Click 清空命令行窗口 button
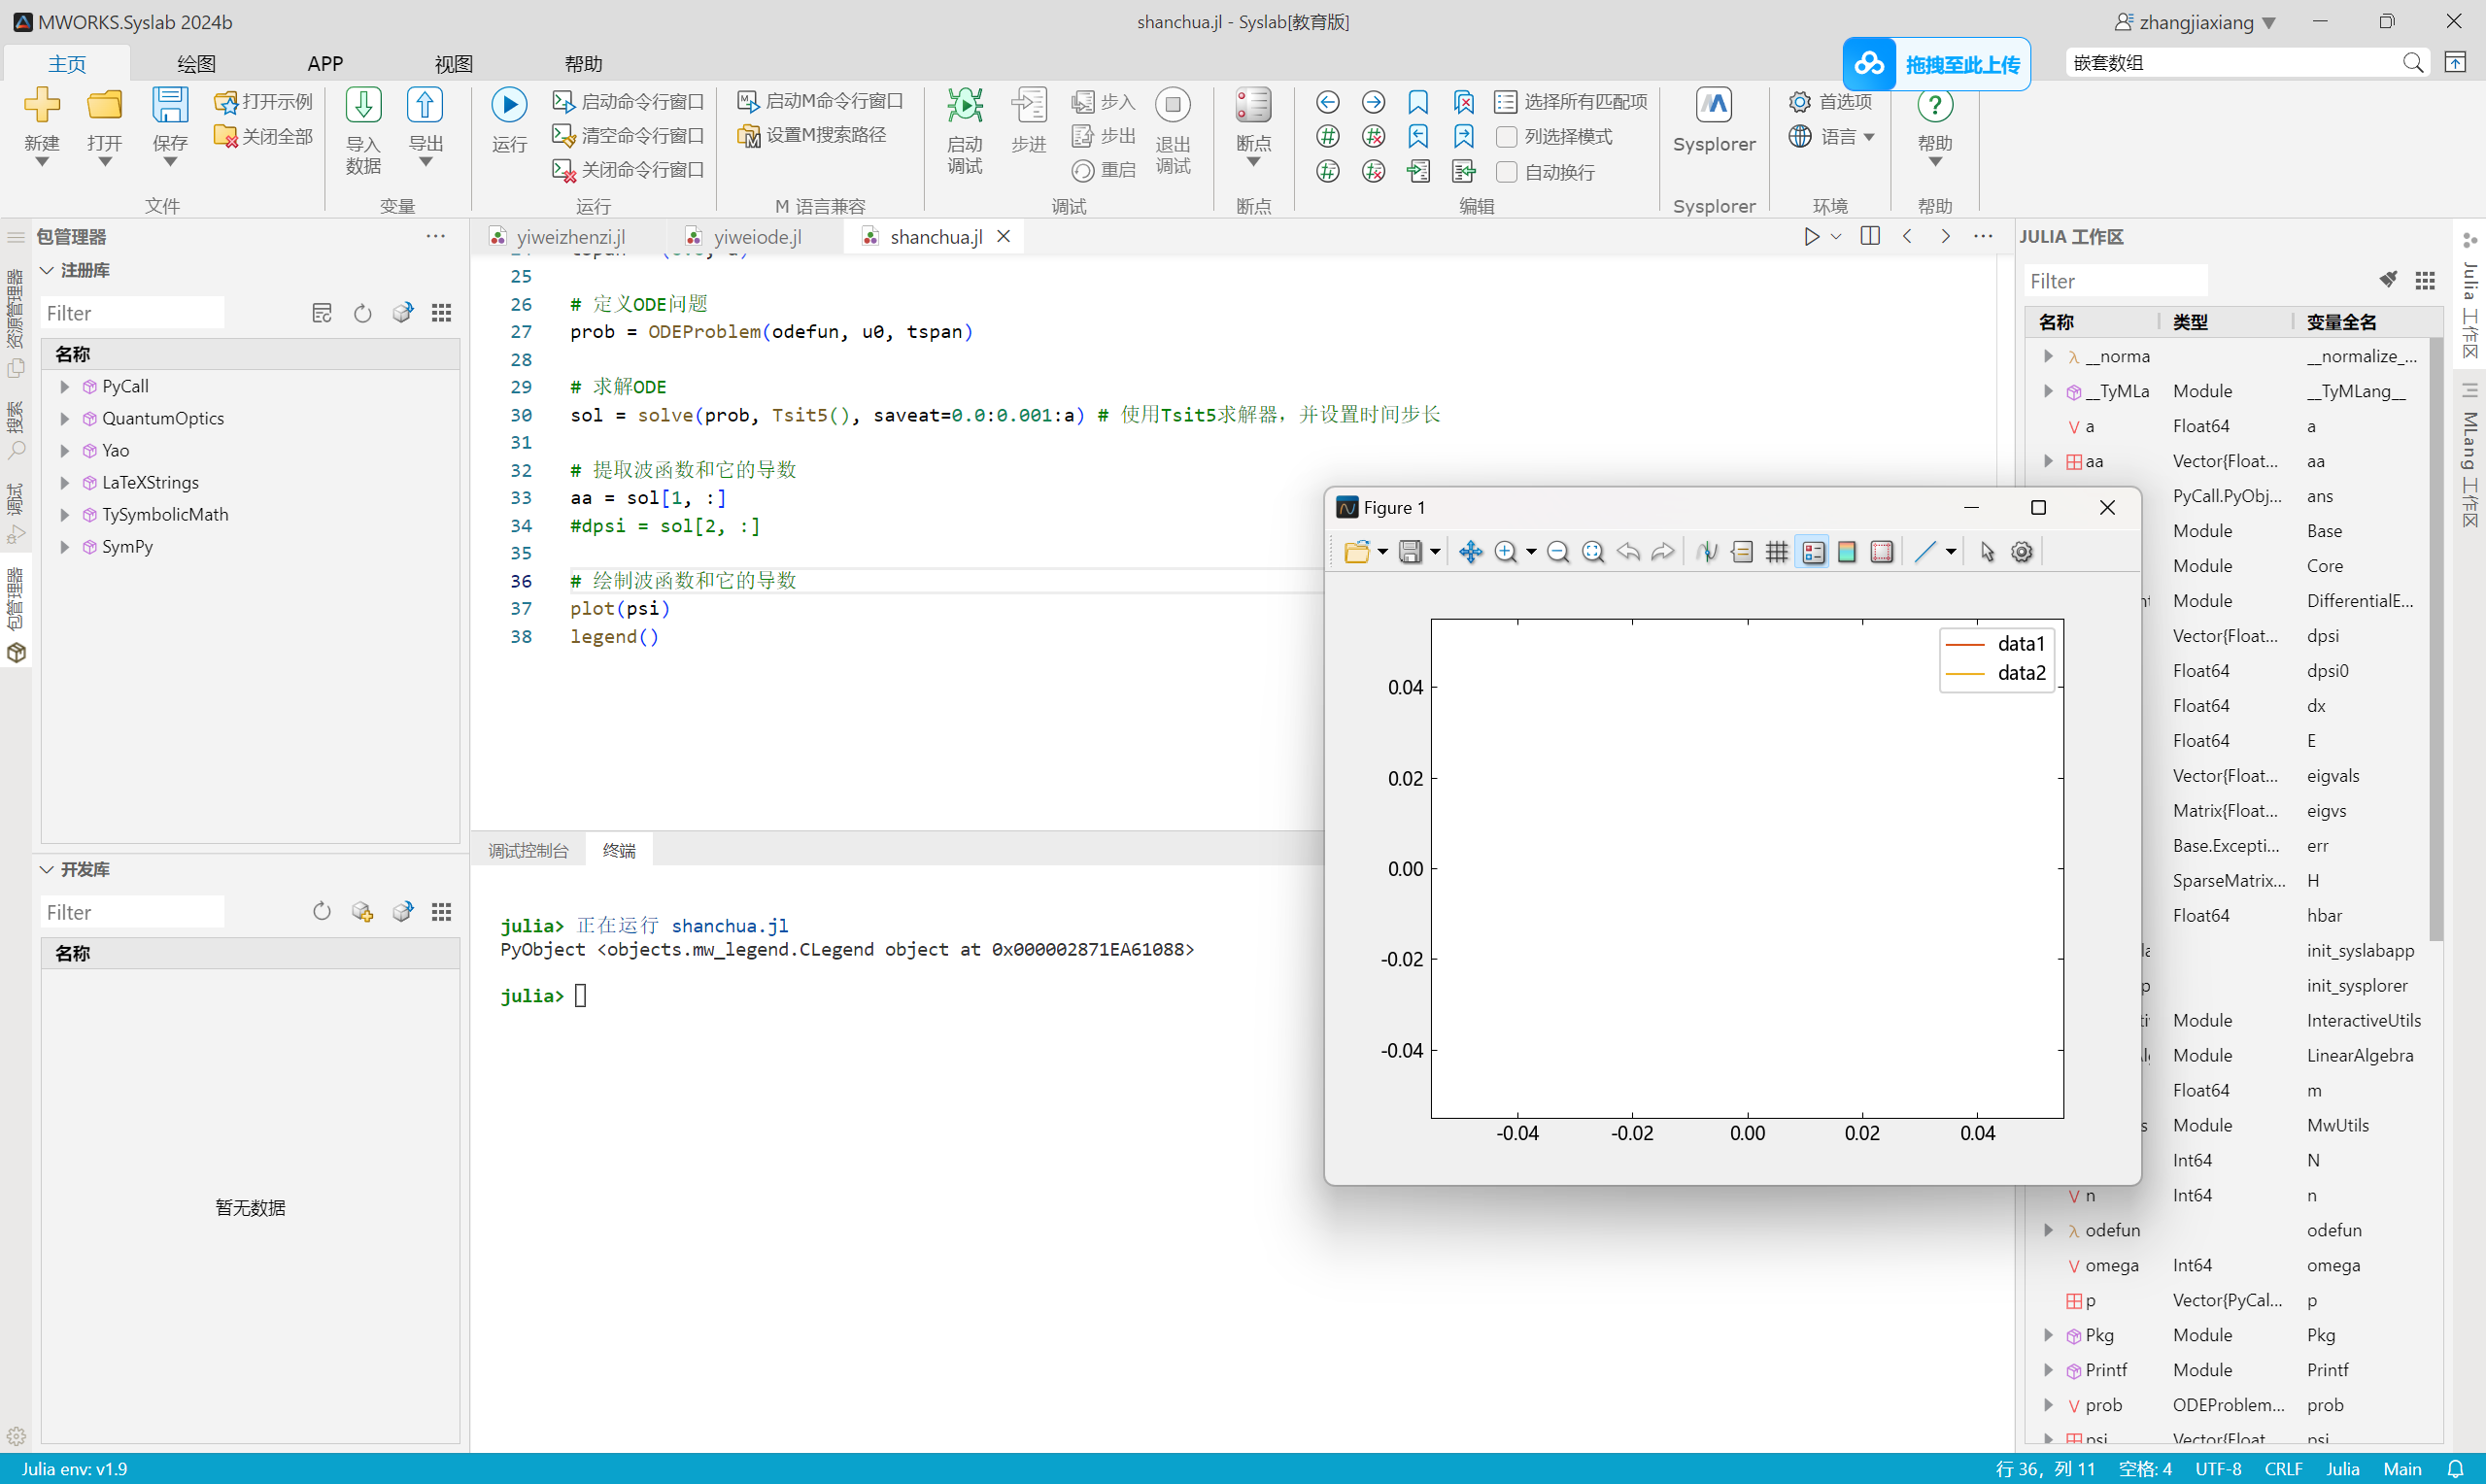The height and width of the screenshot is (1484, 2486). pyautogui.click(x=629, y=135)
